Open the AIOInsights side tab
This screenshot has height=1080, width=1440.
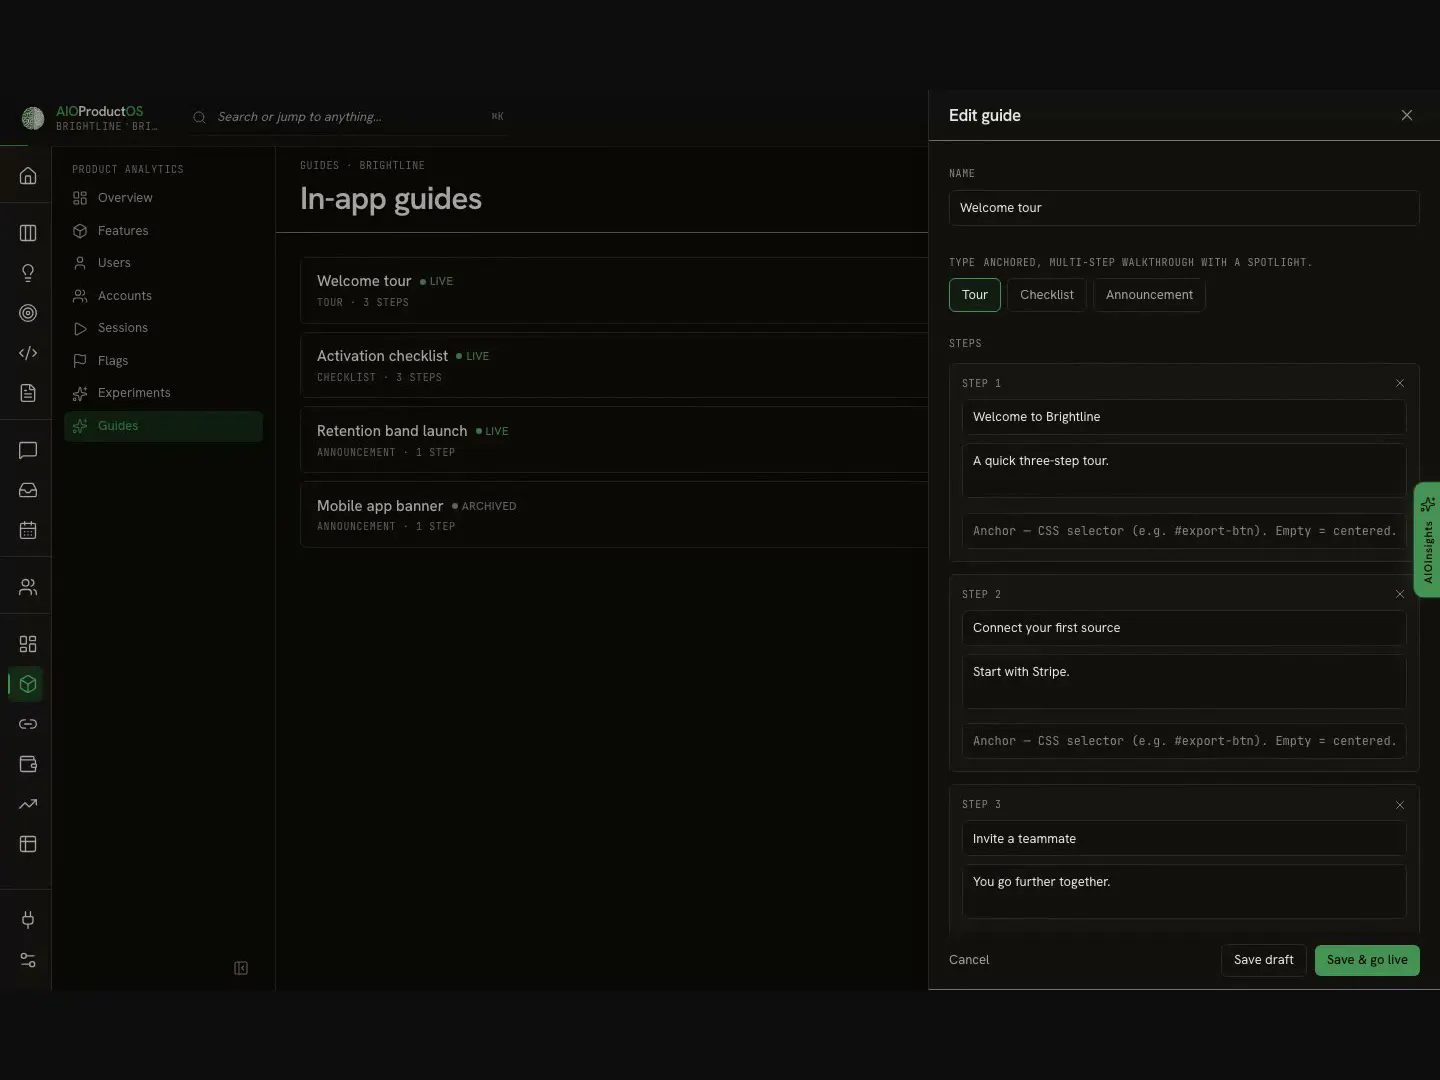point(1427,540)
